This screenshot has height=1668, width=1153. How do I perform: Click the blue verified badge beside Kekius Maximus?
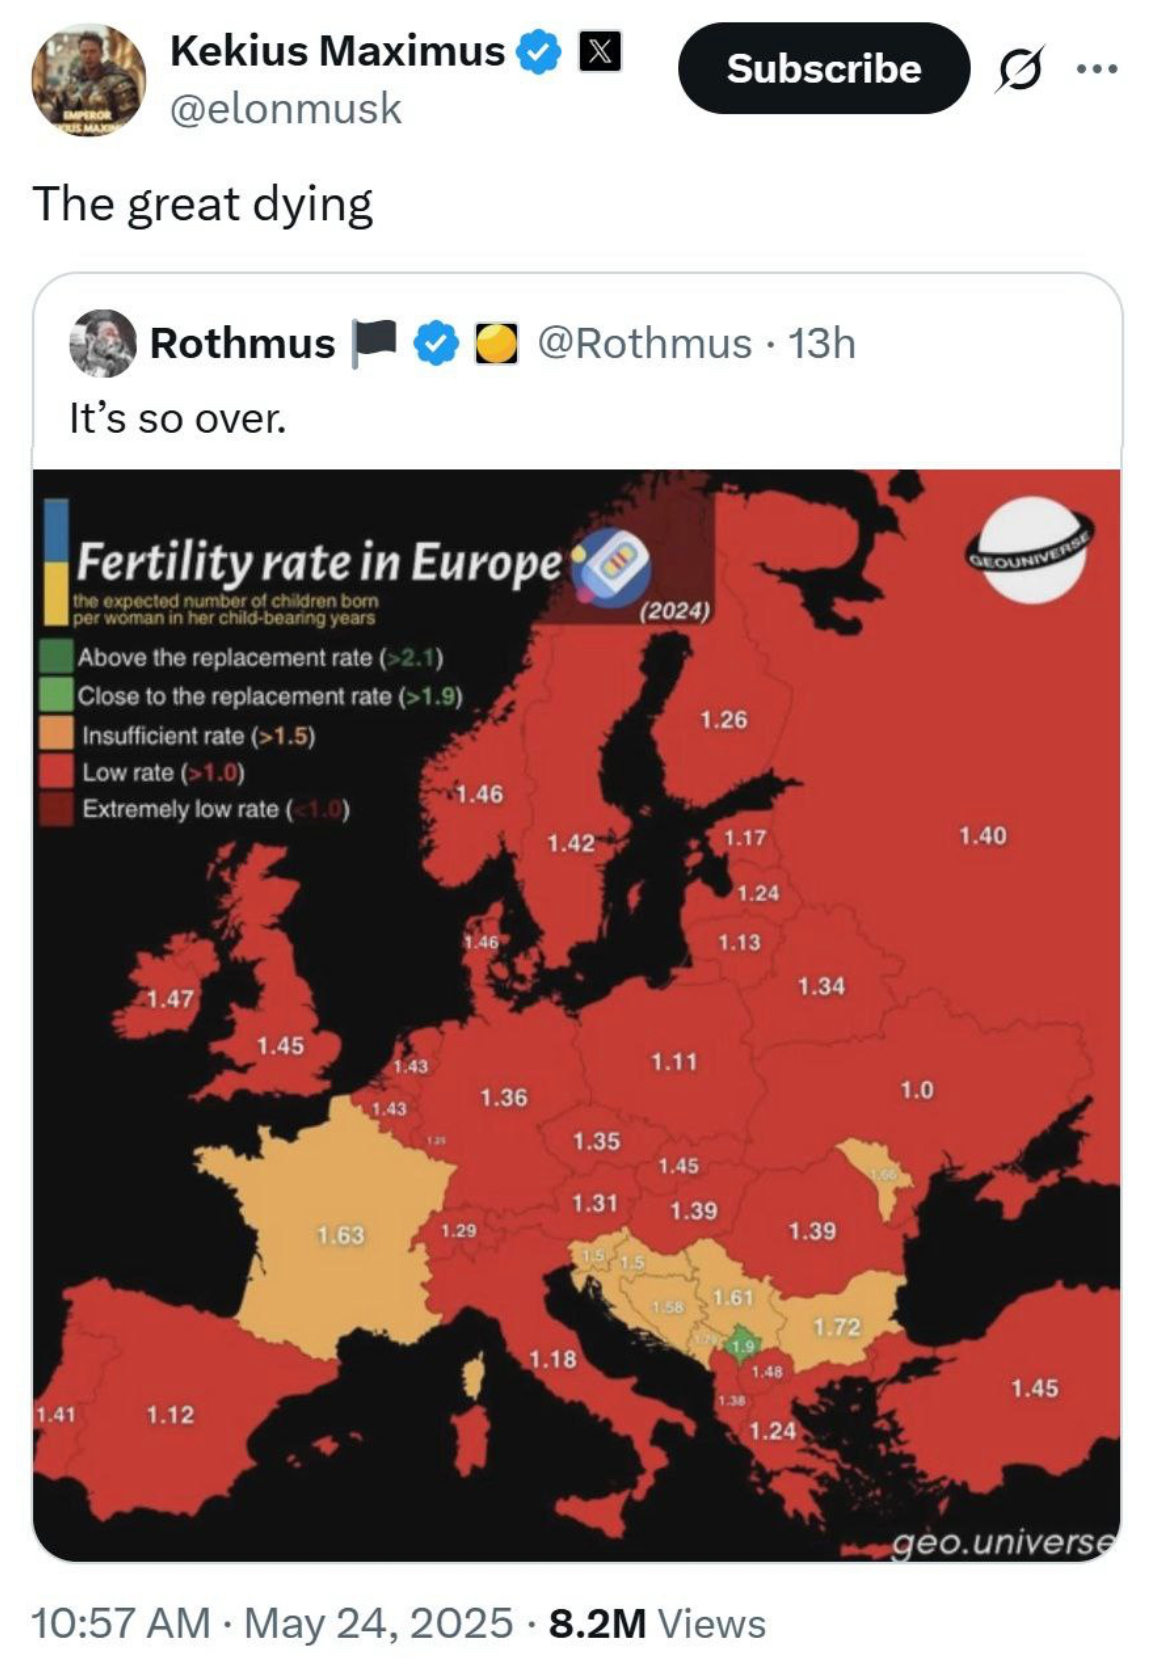click(x=539, y=51)
